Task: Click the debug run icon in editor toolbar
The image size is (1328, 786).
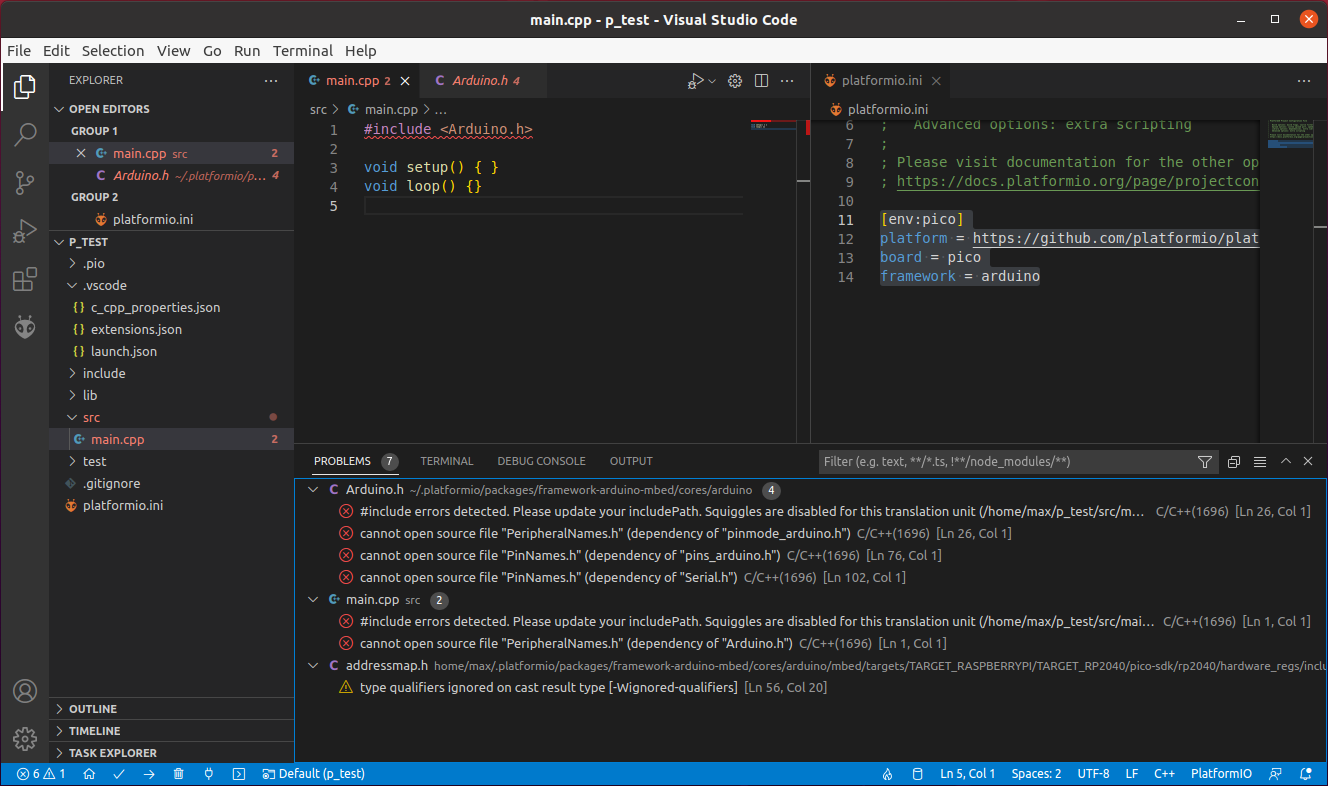Action: pyautogui.click(x=696, y=81)
